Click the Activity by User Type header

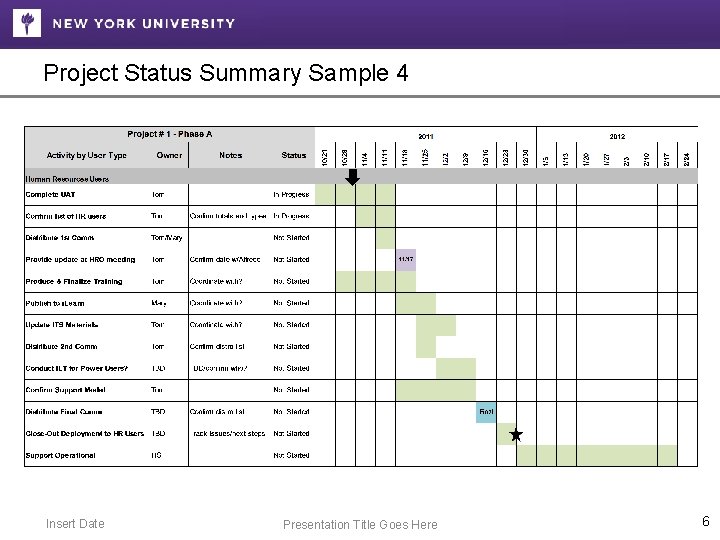[x=87, y=155]
